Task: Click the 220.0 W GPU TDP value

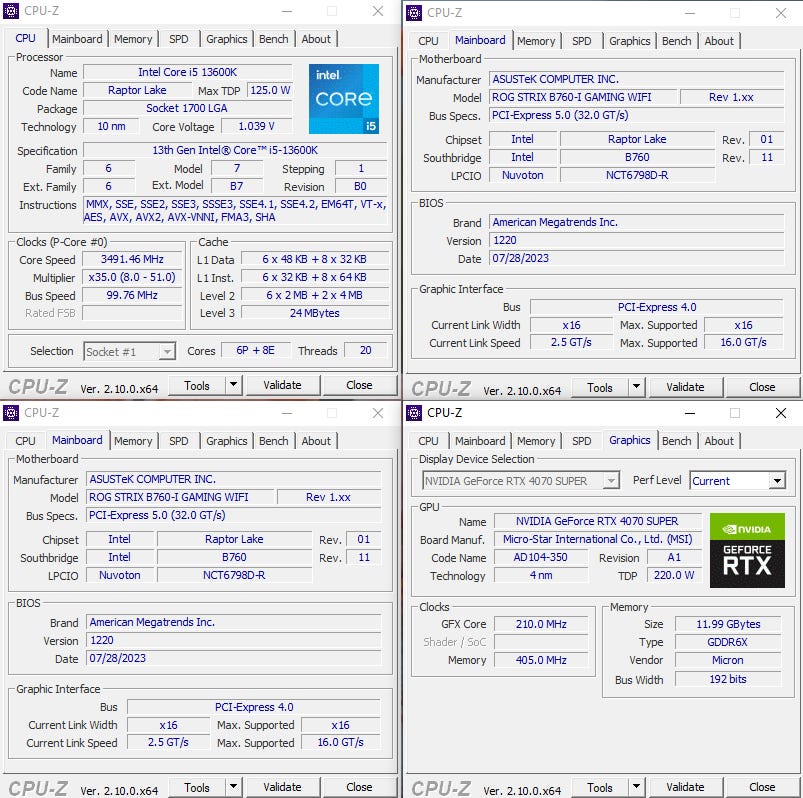Action: click(674, 575)
